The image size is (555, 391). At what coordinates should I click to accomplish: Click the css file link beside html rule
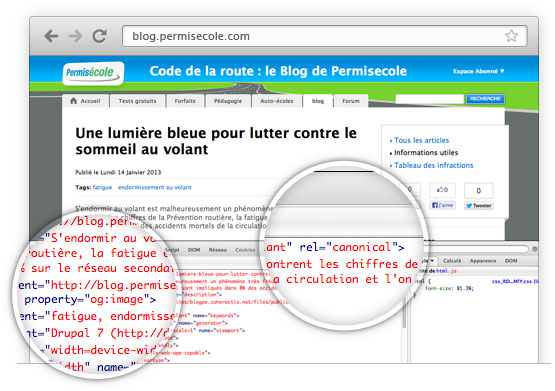[514, 282]
